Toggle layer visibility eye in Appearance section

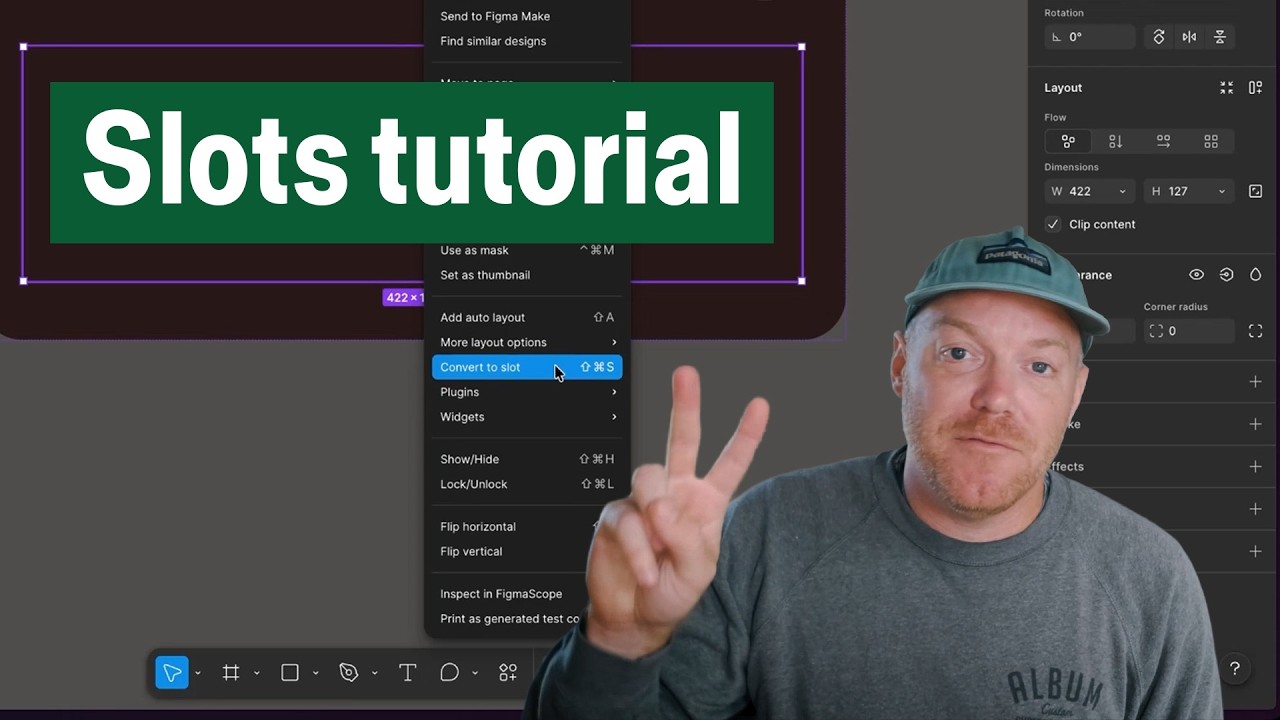point(1196,275)
